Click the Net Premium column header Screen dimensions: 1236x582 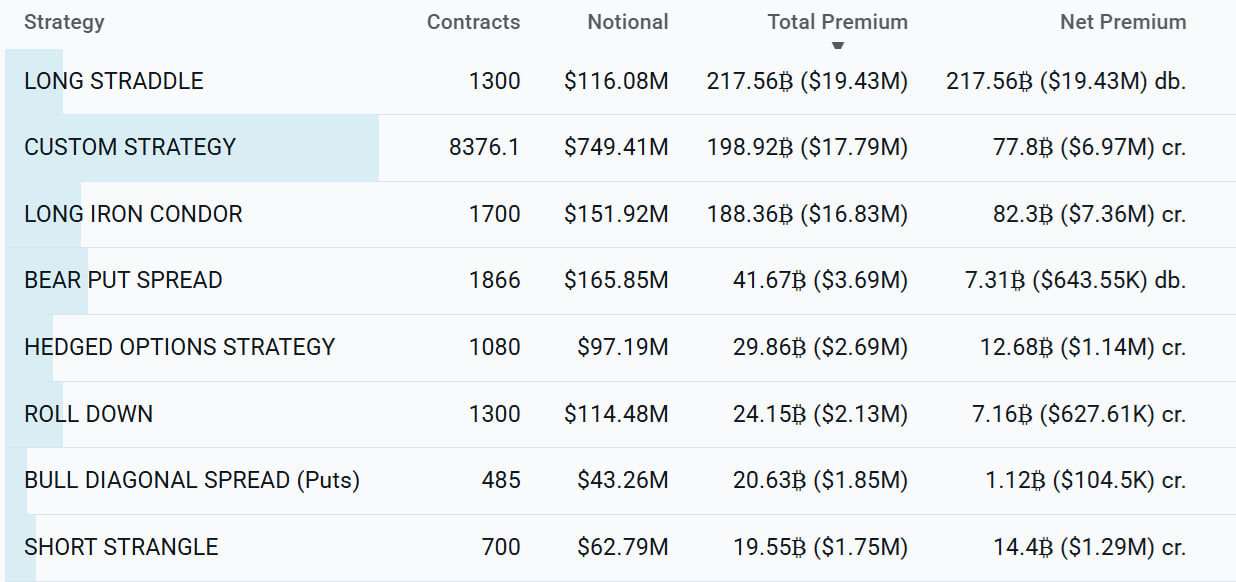1122,22
